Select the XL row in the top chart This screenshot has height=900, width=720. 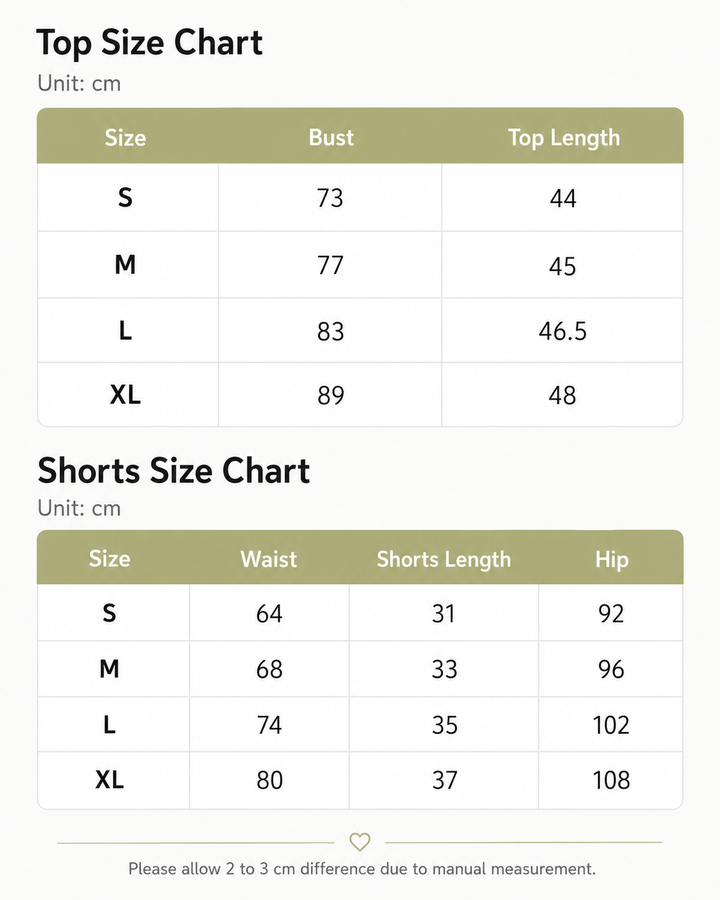tap(360, 395)
